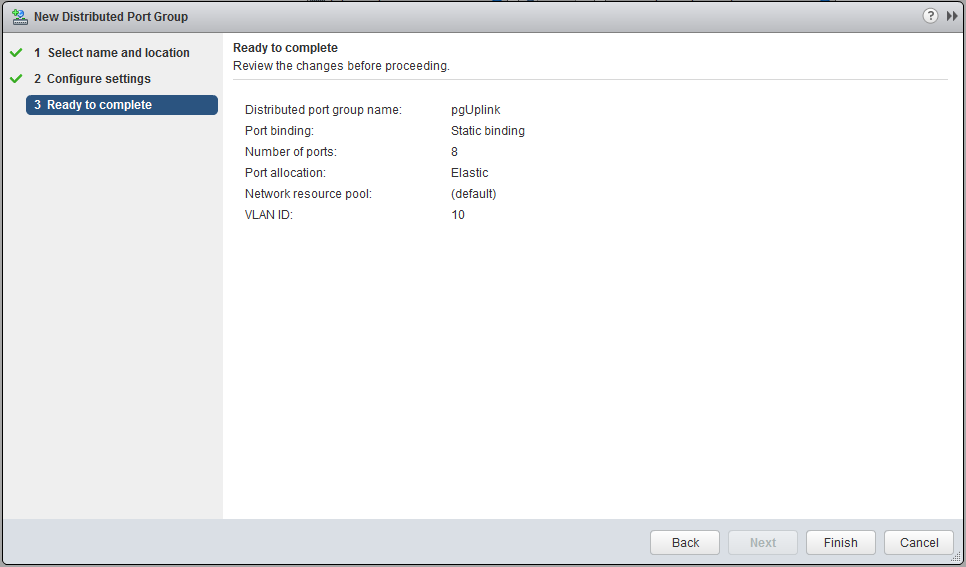966x567 pixels.
Task: Click green checkmark beside Configure settings
Action: click(16, 78)
